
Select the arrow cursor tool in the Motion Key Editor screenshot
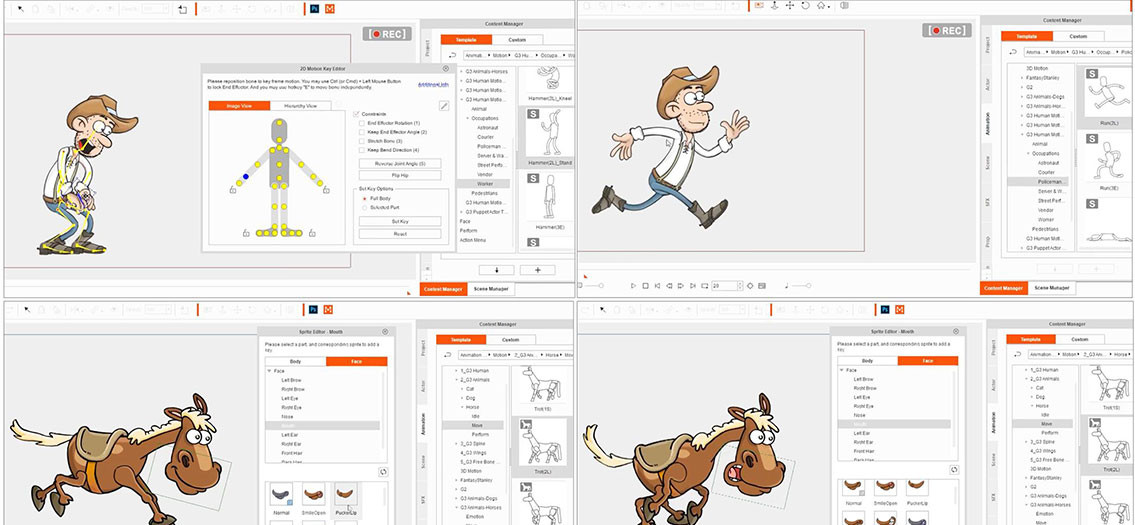[x=20, y=9]
